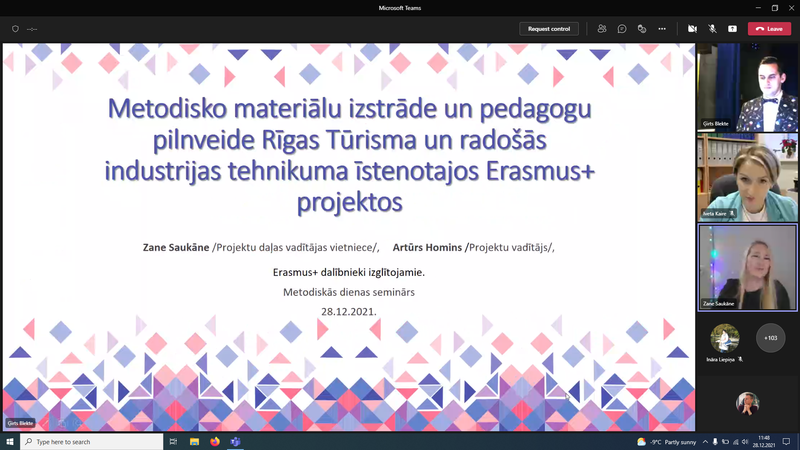This screenshot has width=800, height=450.
Task: Show the participants panel
Action: pyautogui.click(x=602, y=29)
